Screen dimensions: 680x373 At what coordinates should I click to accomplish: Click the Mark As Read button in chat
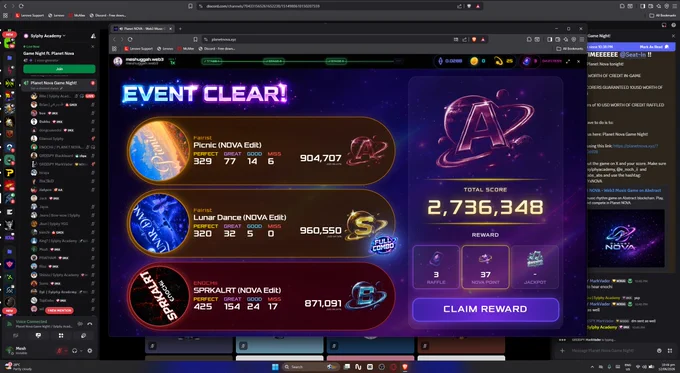coord(654,46)
